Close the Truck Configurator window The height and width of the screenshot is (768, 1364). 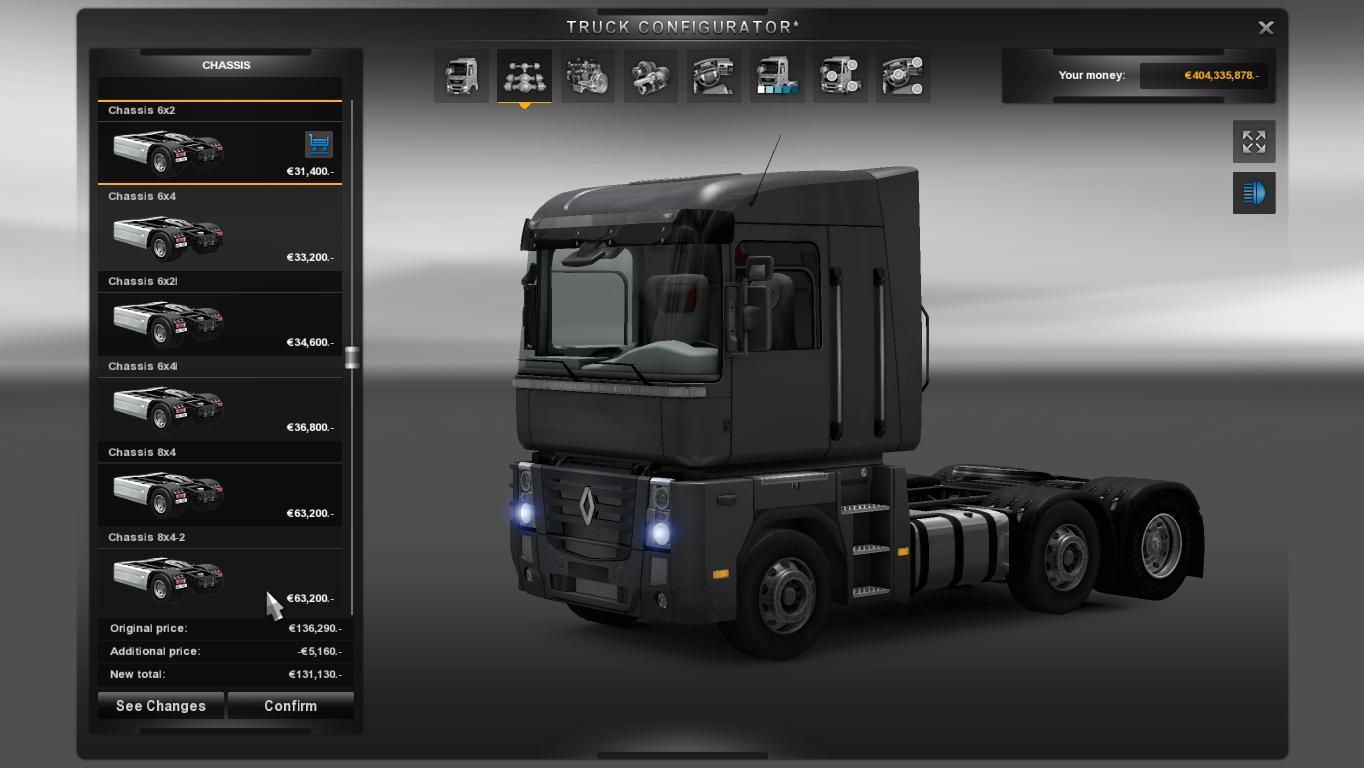tap(1265, 28)
